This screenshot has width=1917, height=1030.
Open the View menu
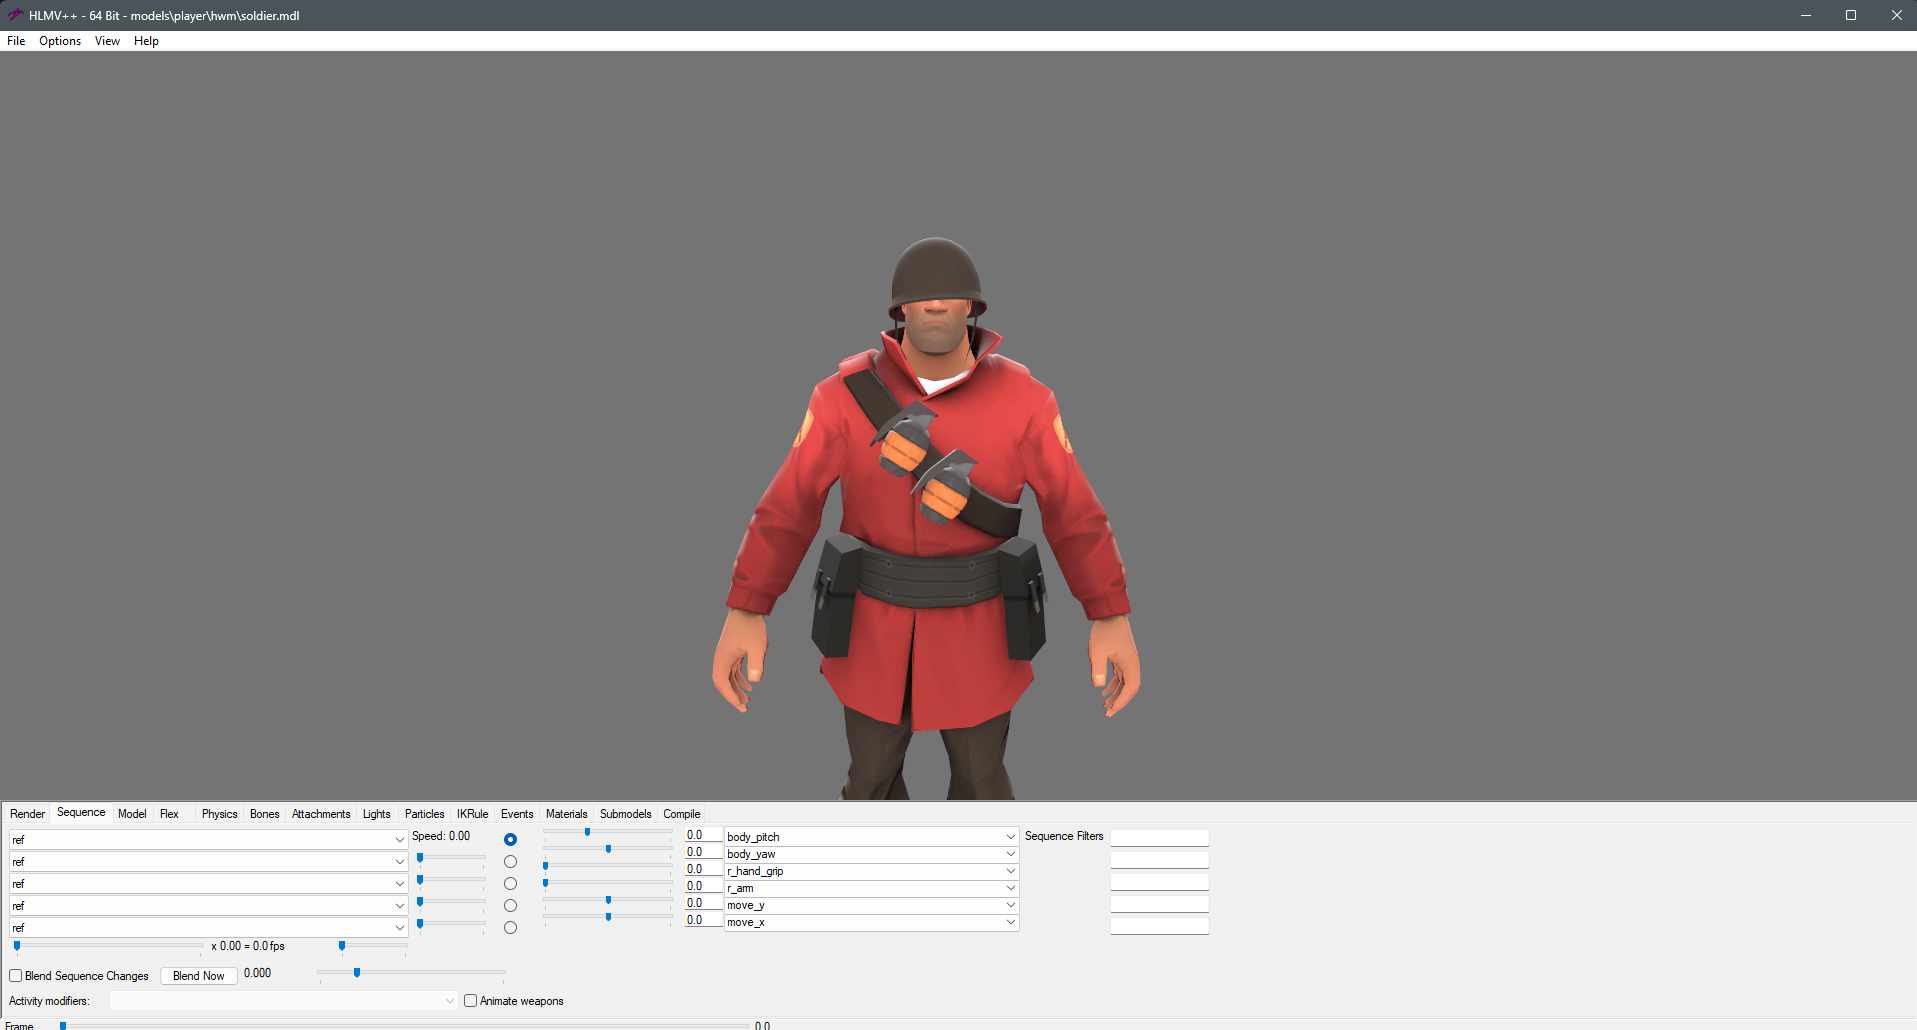pos(107,41)
